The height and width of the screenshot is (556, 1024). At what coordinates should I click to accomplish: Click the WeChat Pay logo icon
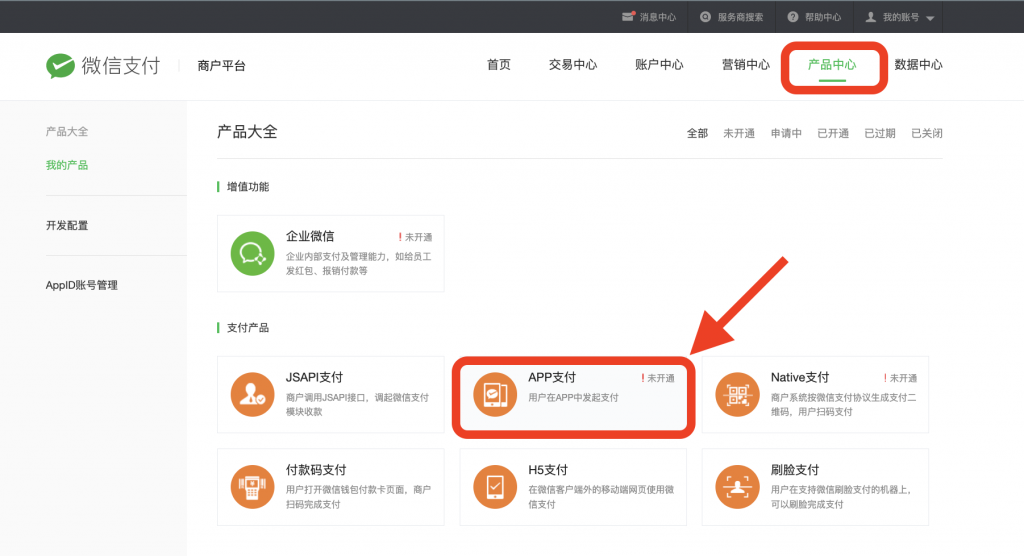point(61,66)
